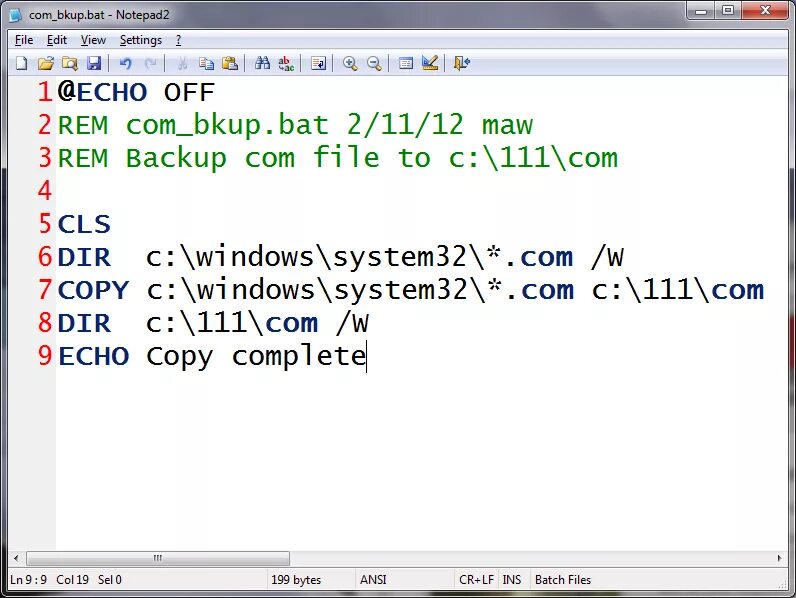
Task: Toggle word wrap toolbar icon
Action: tap(318, 63)
